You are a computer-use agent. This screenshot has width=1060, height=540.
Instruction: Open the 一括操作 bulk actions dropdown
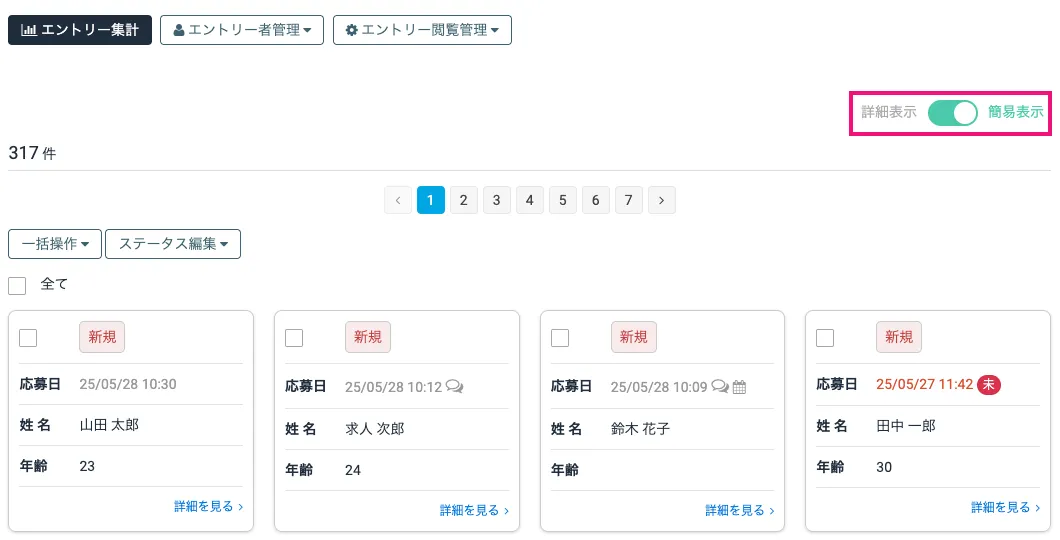[55, 244]
